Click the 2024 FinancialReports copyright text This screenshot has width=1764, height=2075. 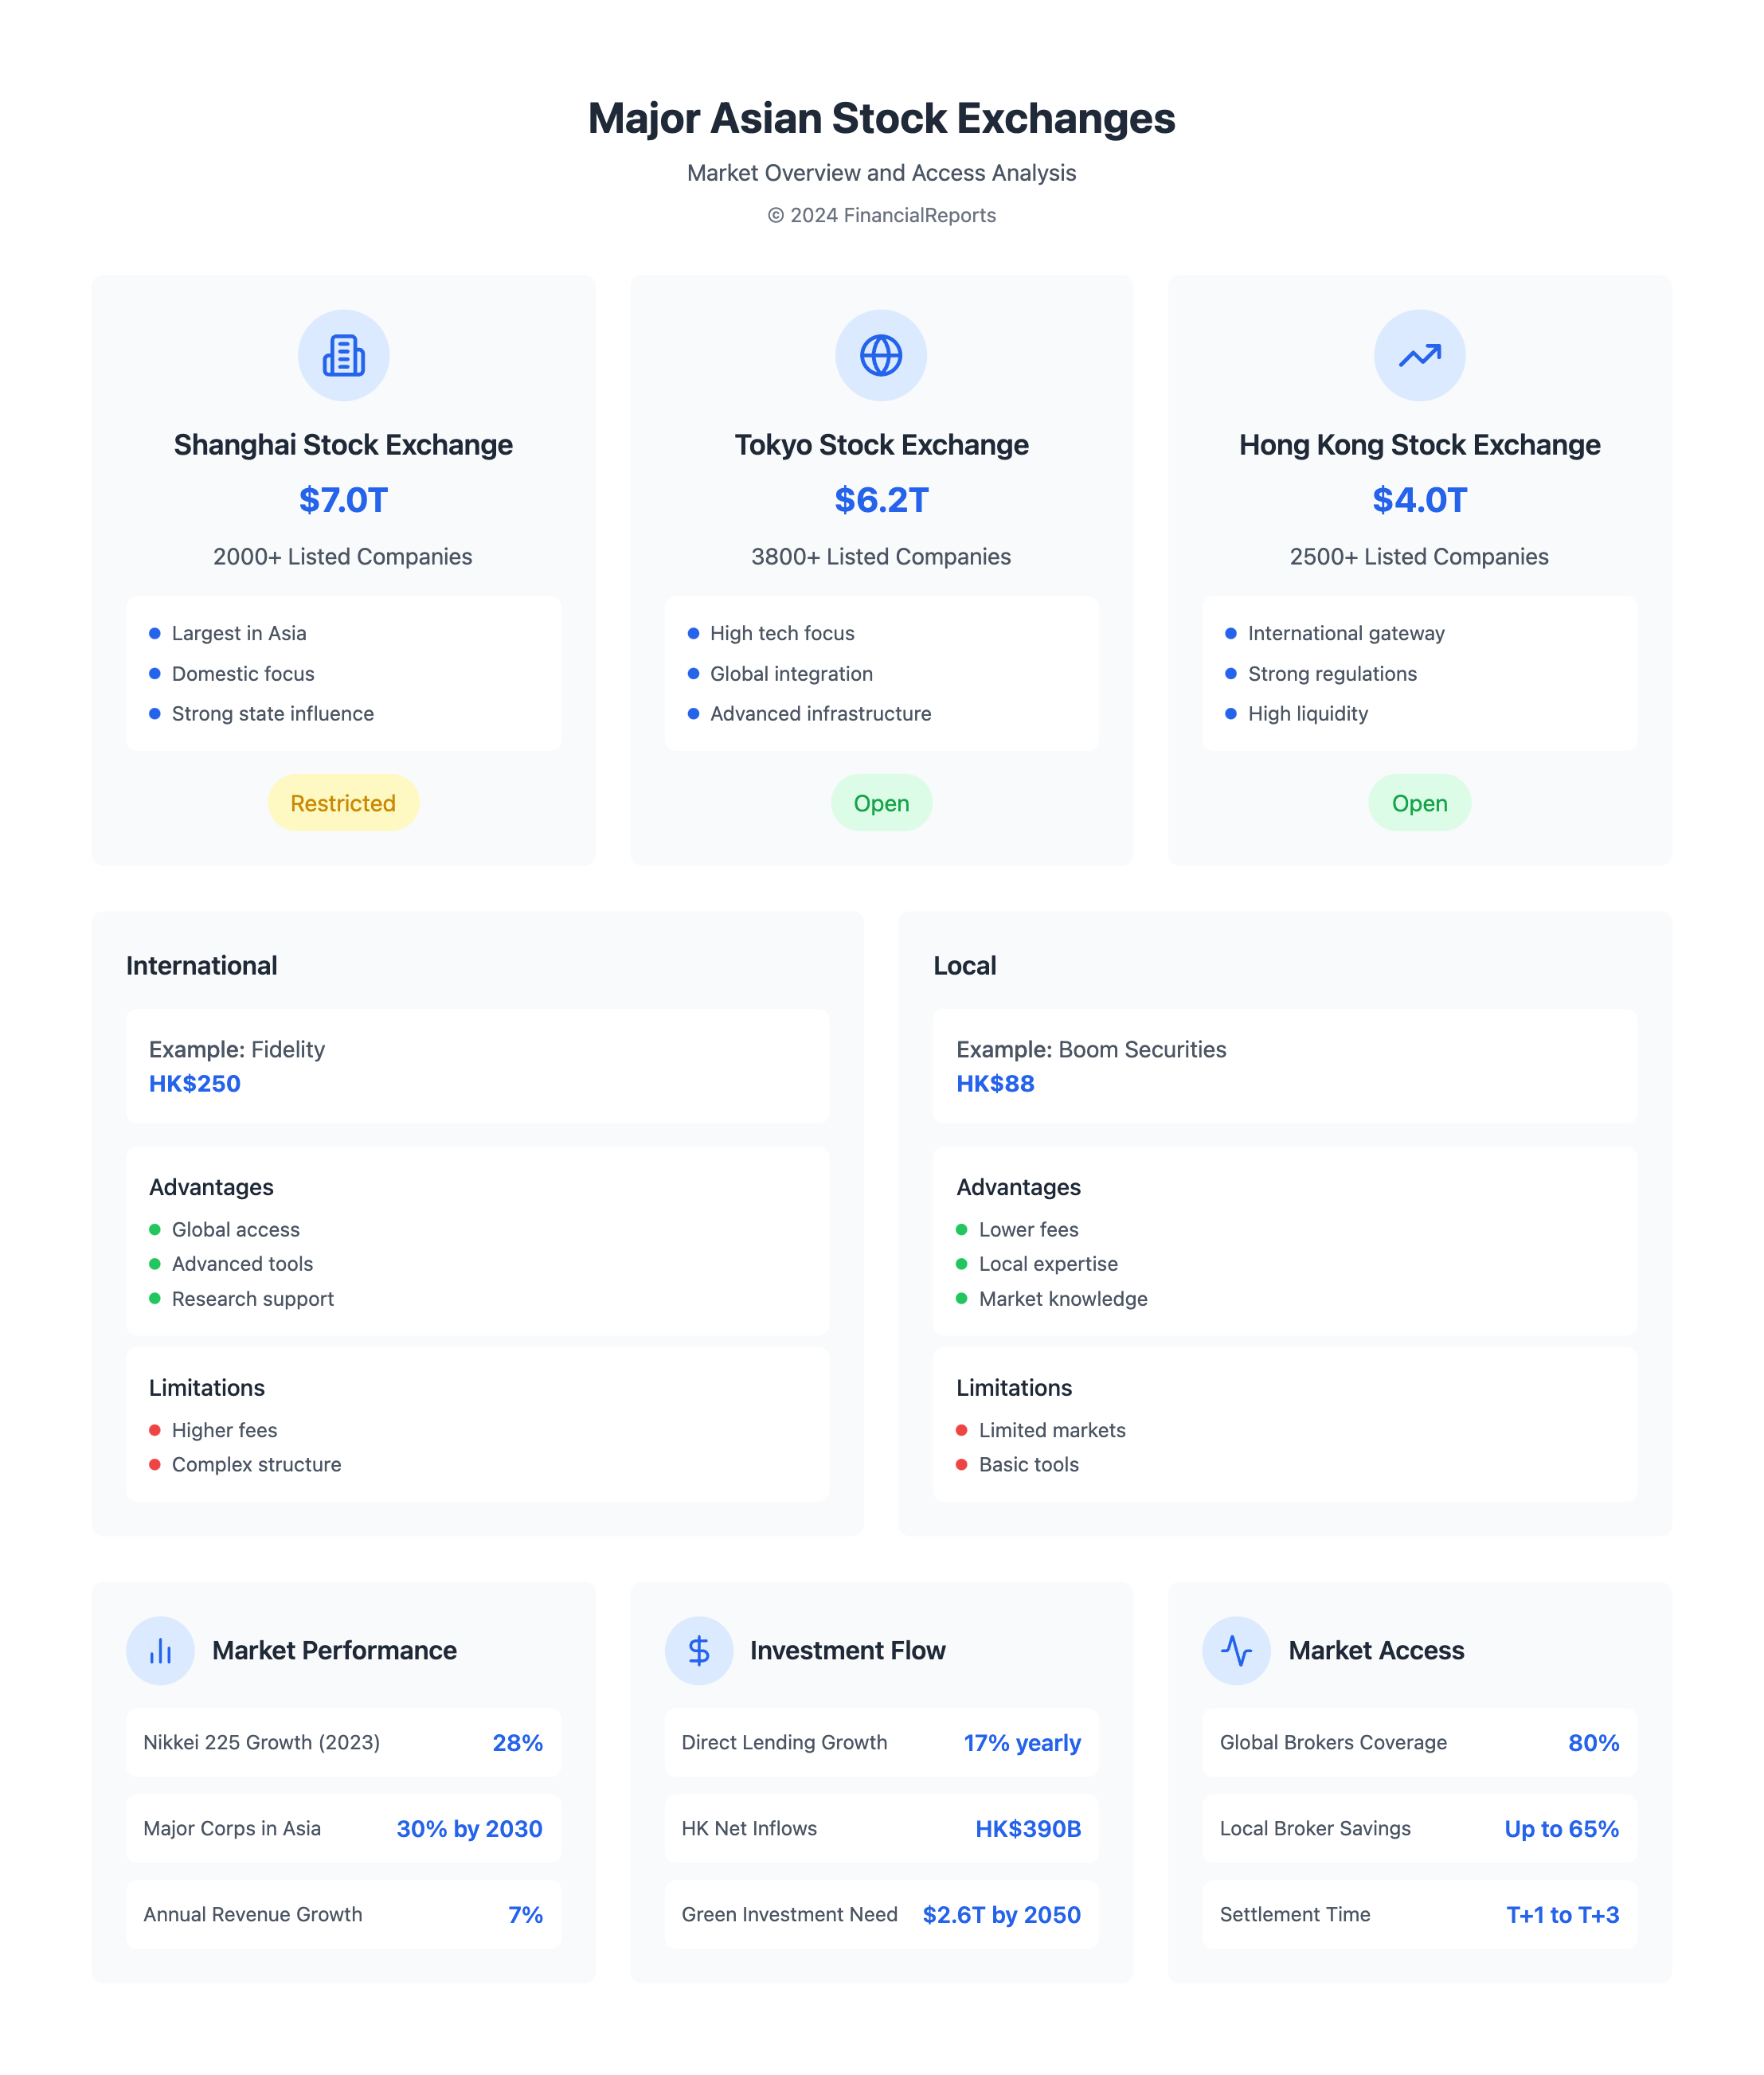coord(881,215)
